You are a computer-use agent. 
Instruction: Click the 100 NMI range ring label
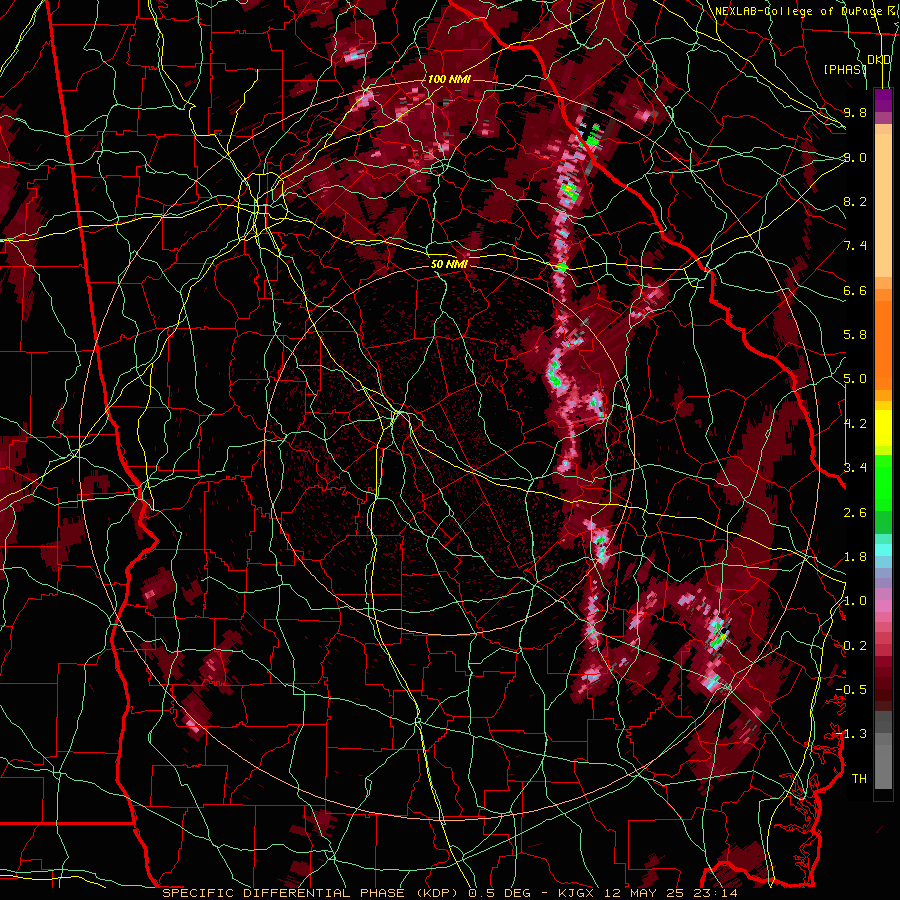pyautogui.click(x=449, y=79)
